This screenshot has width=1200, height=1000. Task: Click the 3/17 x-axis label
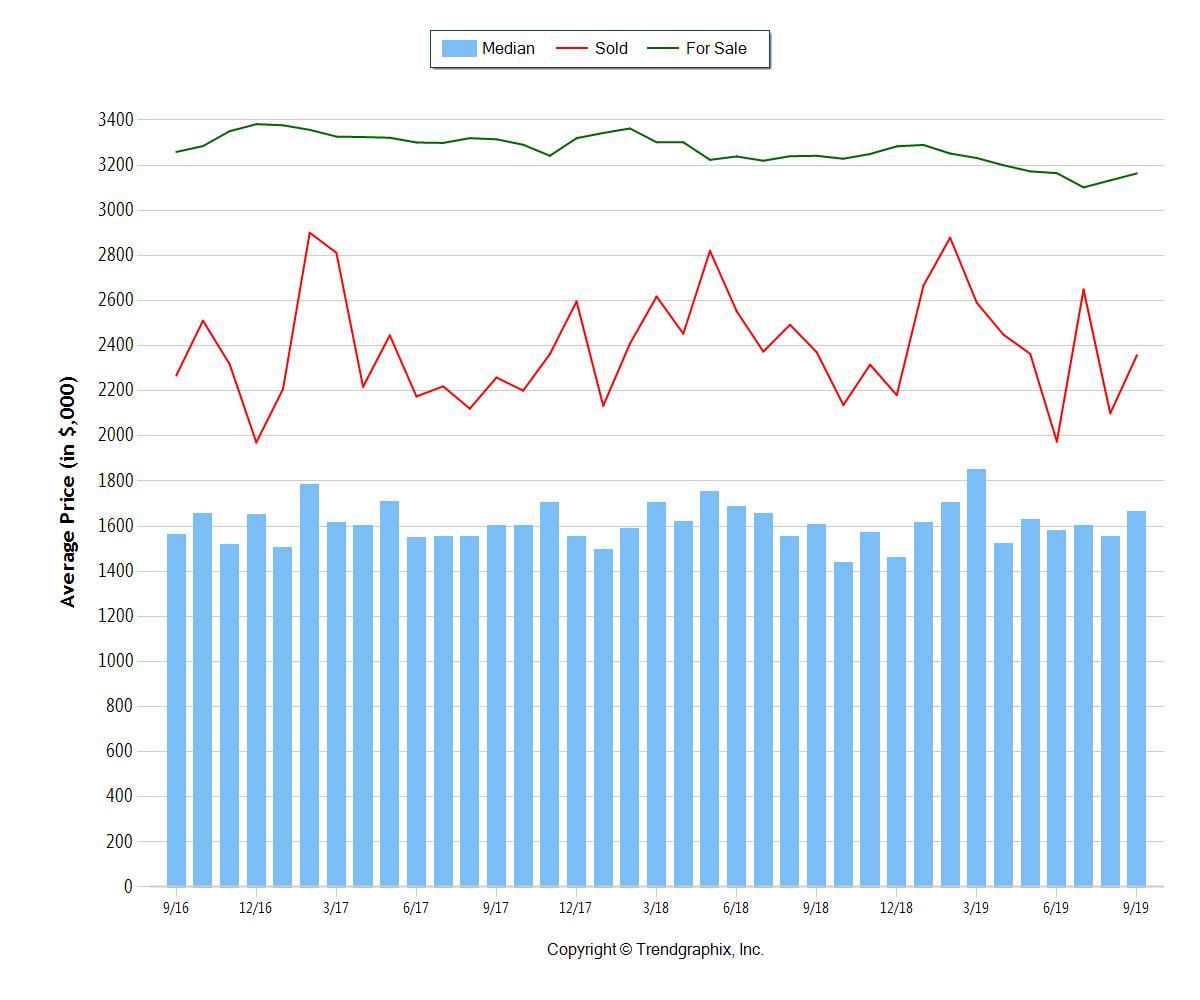coord(336,907)
